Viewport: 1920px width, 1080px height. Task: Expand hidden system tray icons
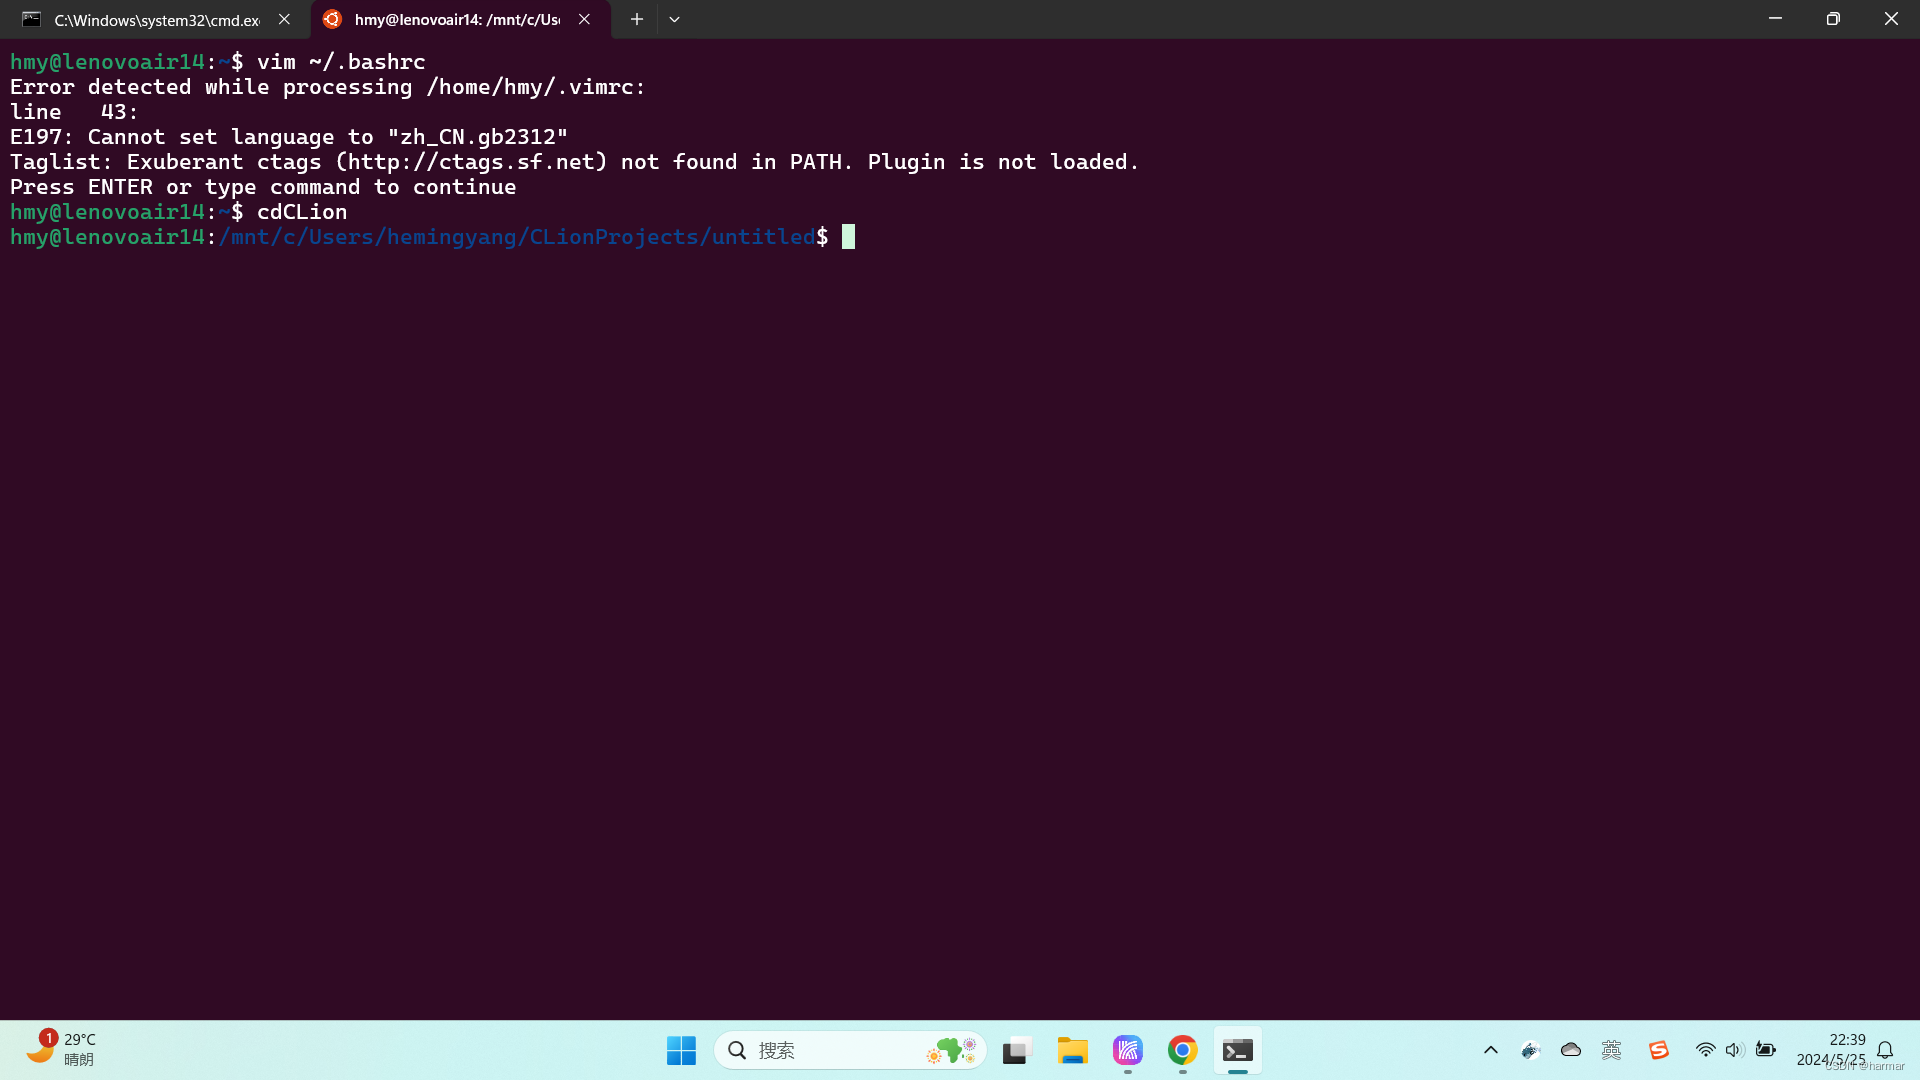pyautogui.click(x=1490, y=1050)
